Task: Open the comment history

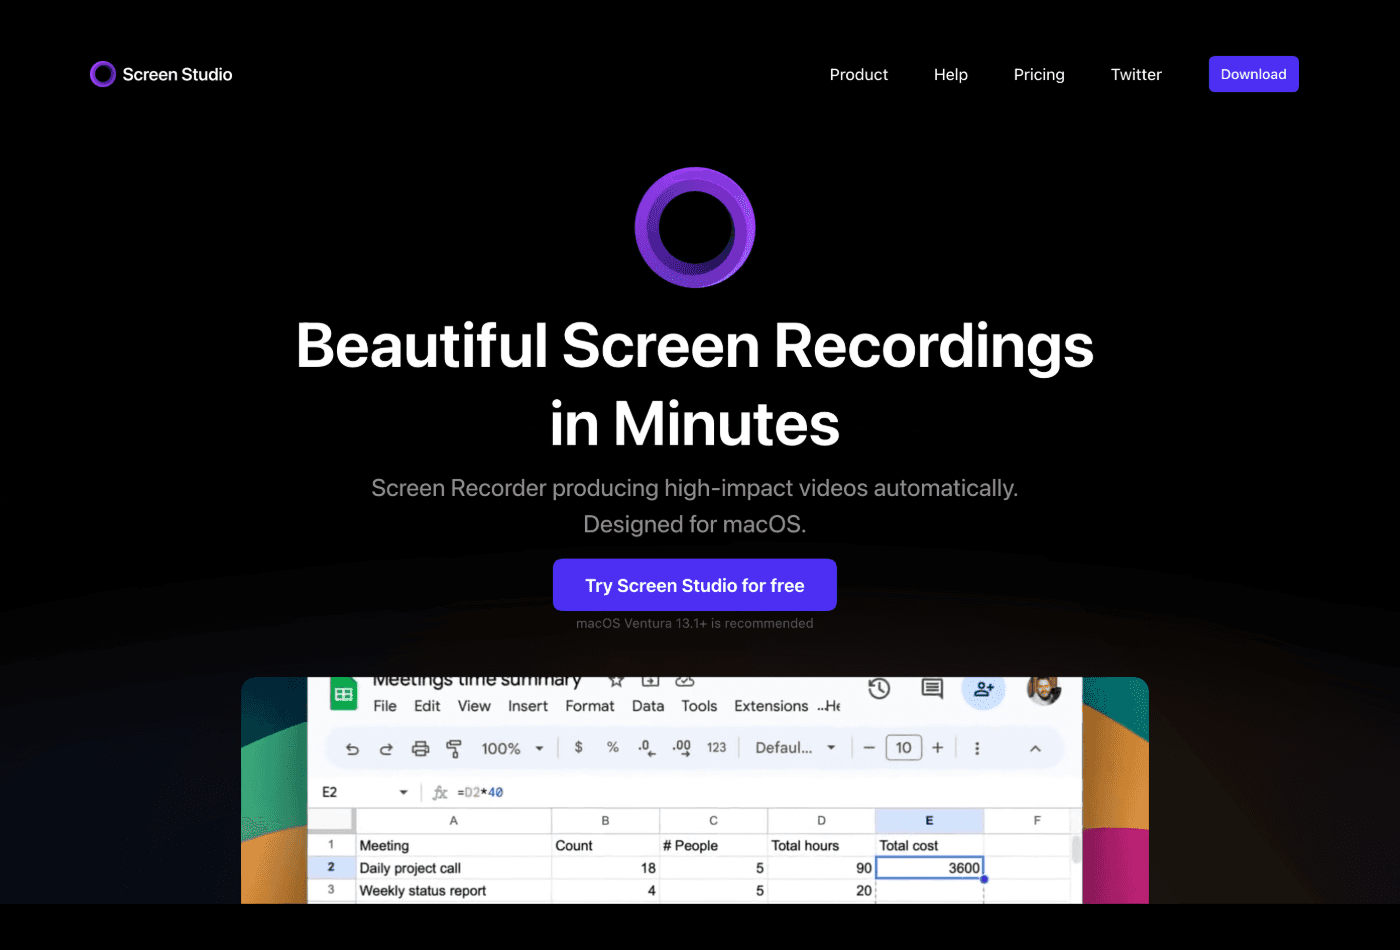Action: 931,689
